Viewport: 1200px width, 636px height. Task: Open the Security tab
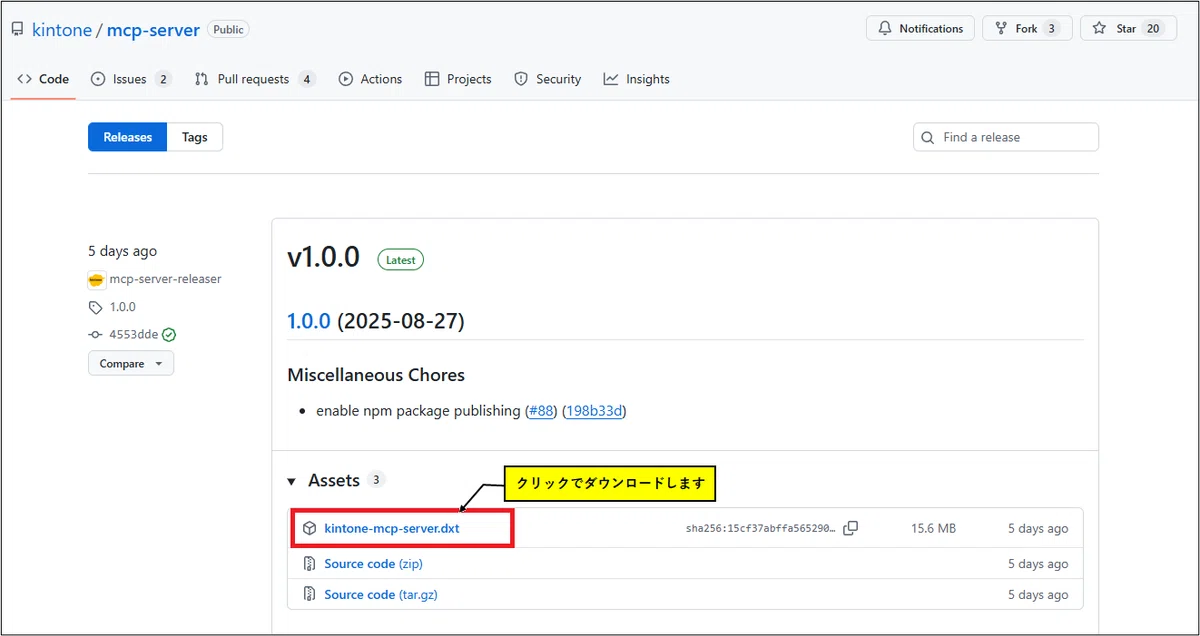[547, 79]
